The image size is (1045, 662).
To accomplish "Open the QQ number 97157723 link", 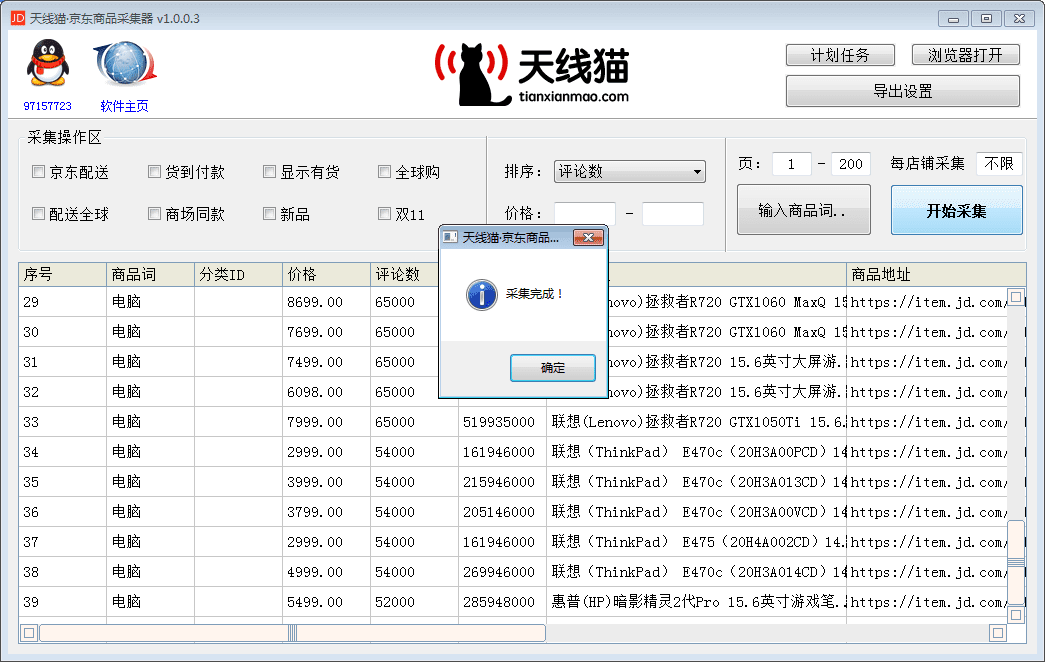I will 47,105.
